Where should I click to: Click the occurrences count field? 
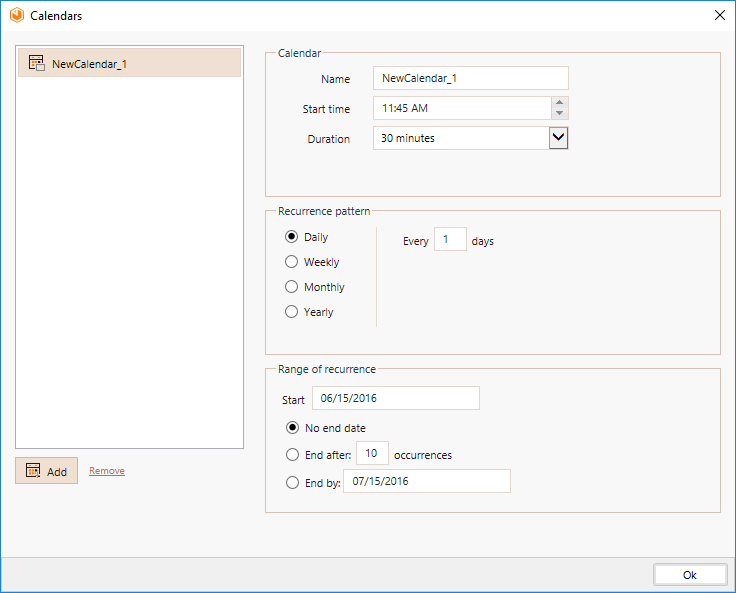[x=372, y=453]
